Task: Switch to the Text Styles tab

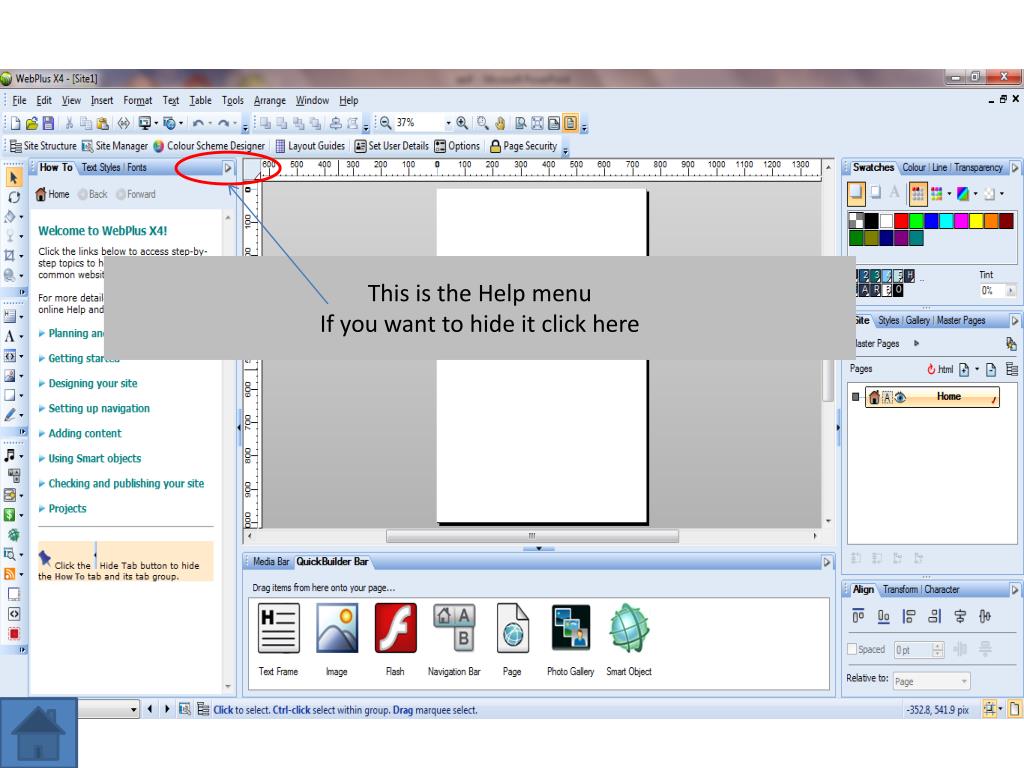Action: tap(101, 168)
